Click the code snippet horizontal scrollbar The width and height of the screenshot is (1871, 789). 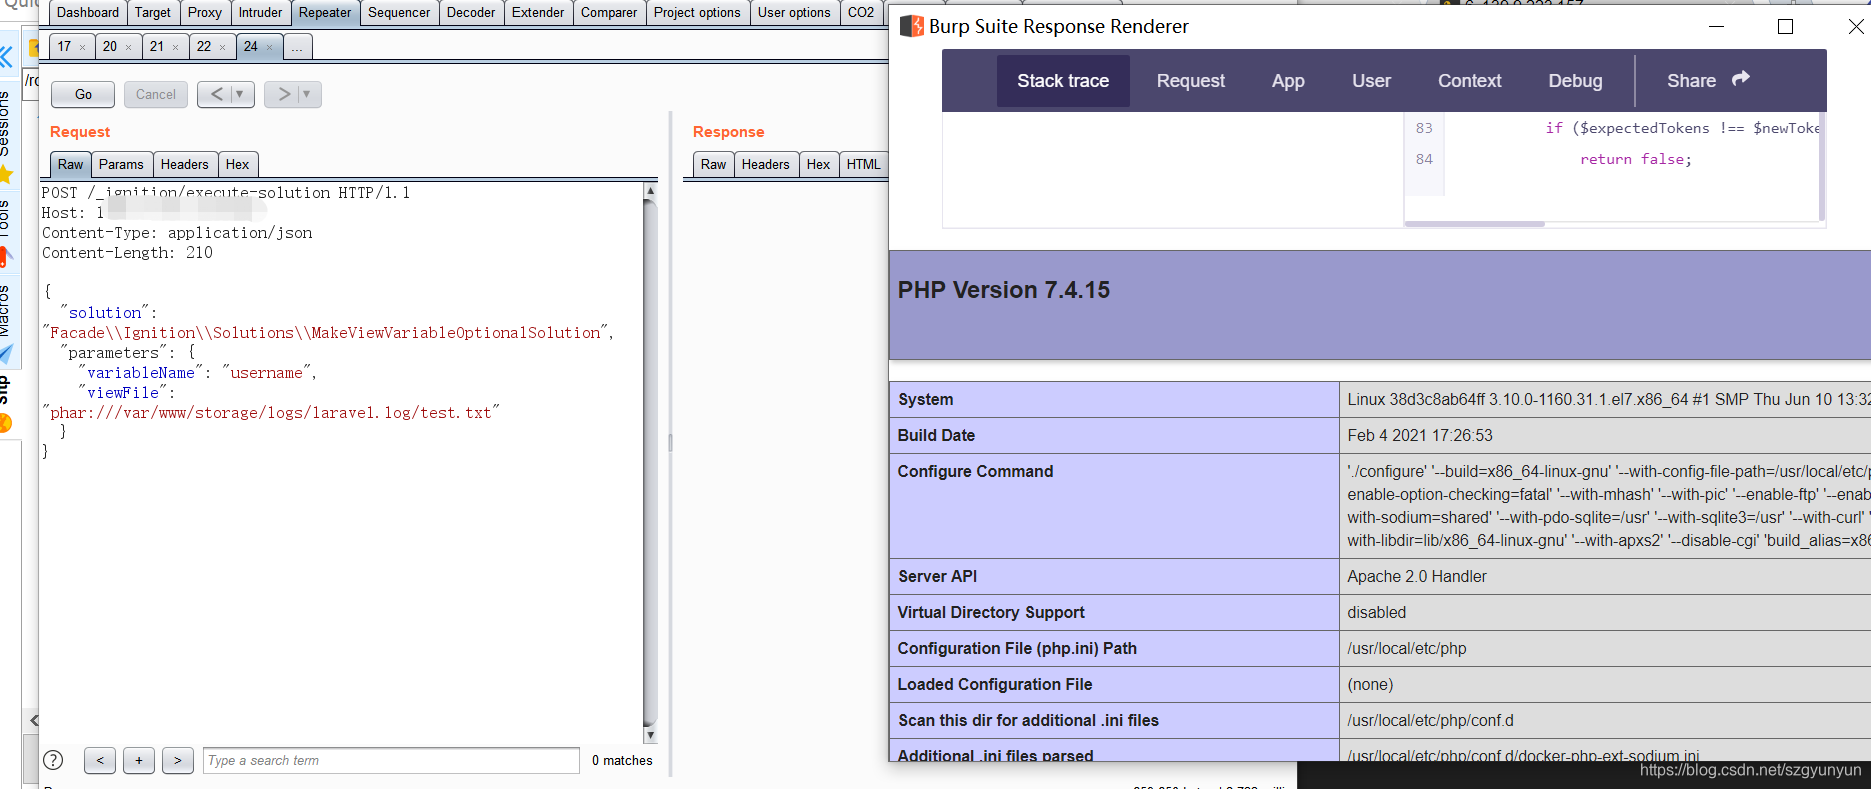point(1475,224)
